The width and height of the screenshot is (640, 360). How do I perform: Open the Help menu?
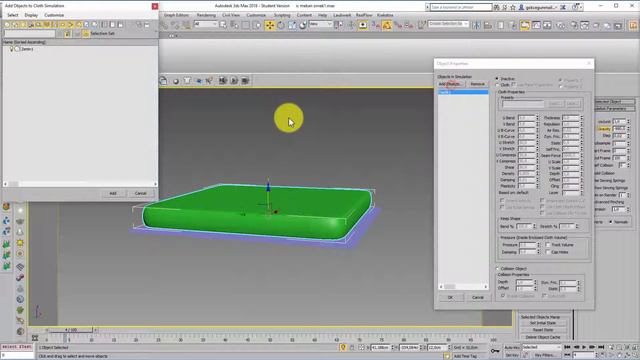tap(322, 15)
